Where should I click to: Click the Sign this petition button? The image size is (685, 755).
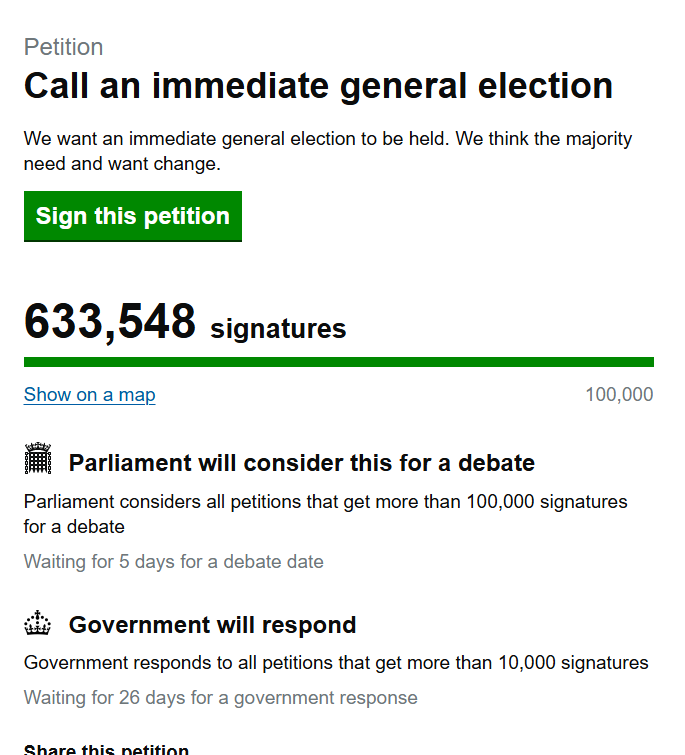tap(133, 216)
